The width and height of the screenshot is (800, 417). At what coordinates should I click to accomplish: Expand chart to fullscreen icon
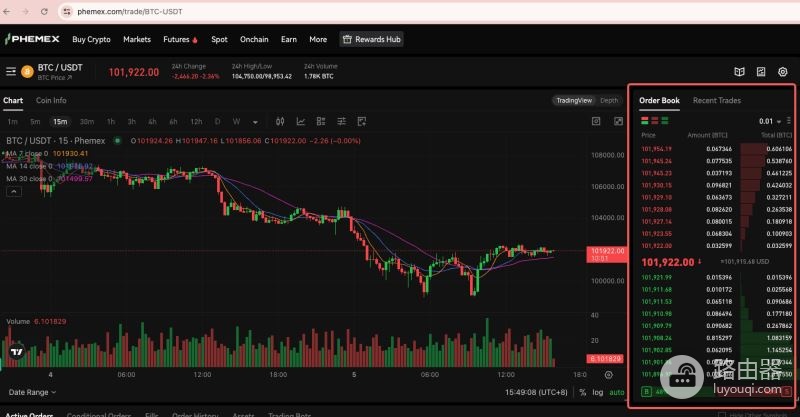pyautogui.click(x=618, y=121)
